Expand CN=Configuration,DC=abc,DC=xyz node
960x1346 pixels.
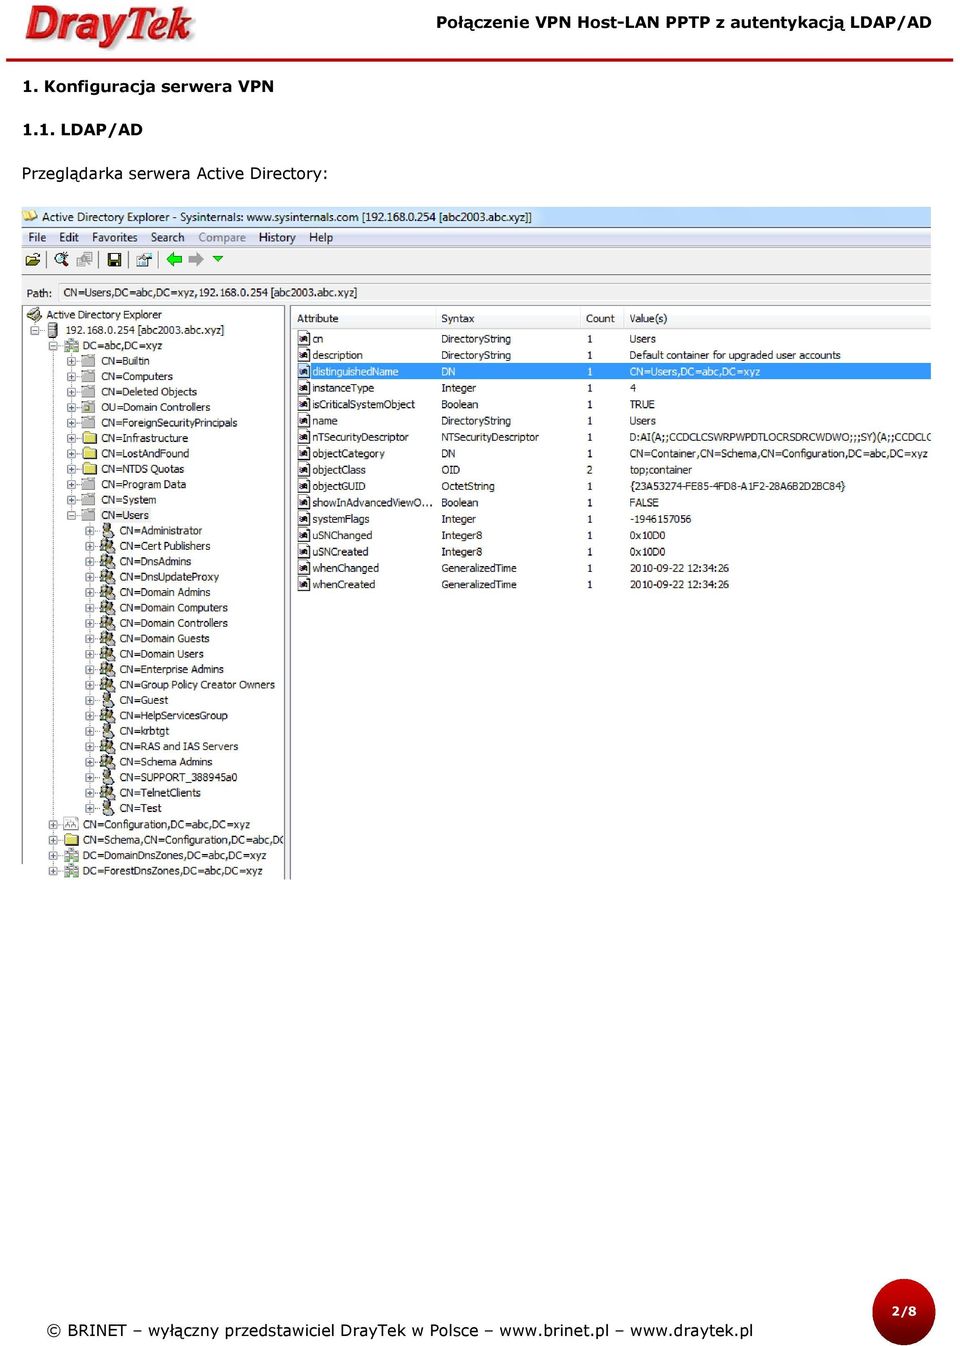pos(53,825)
